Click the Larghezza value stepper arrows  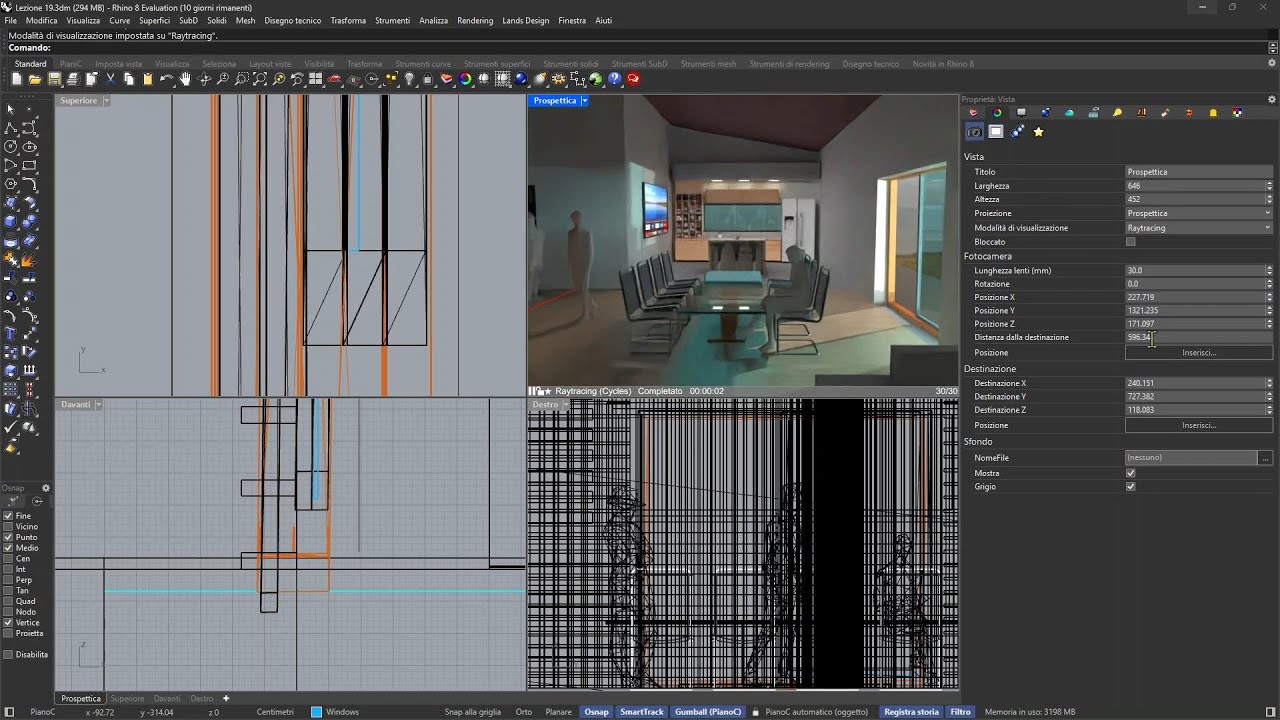click(x=1269, y=186)
